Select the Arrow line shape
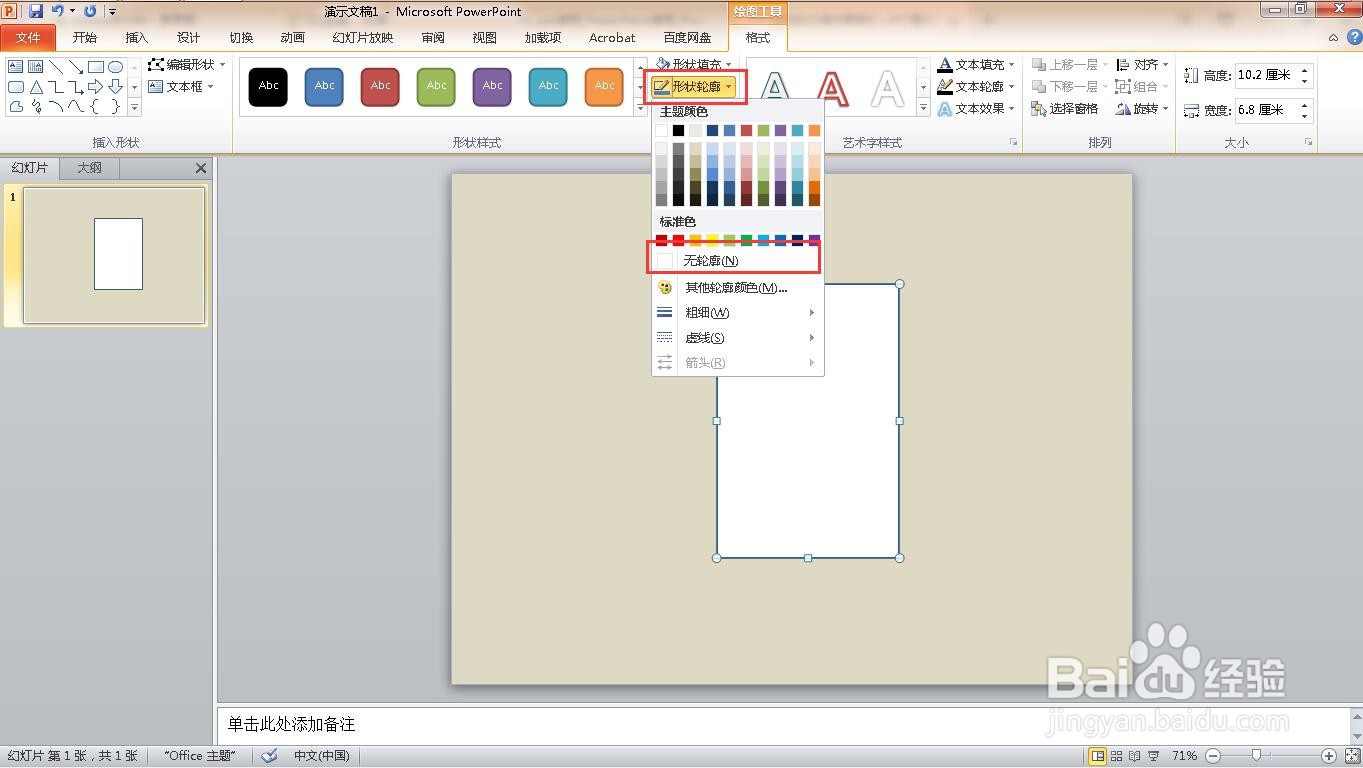The height and width of the screenshot is (768, 1363). coord(76,67)
